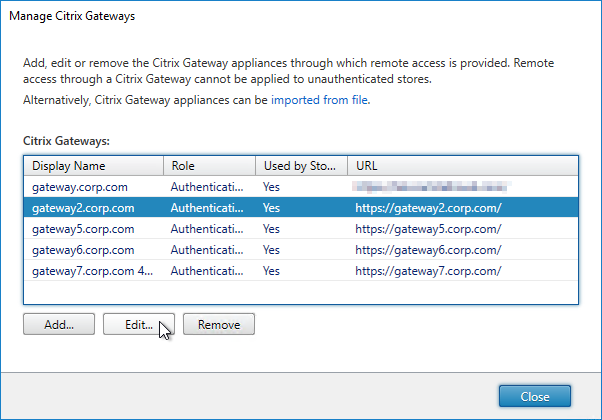602x420 pixels.
Task: Click Role cell of gateway6.corp.com row
Action: point(207,250)
